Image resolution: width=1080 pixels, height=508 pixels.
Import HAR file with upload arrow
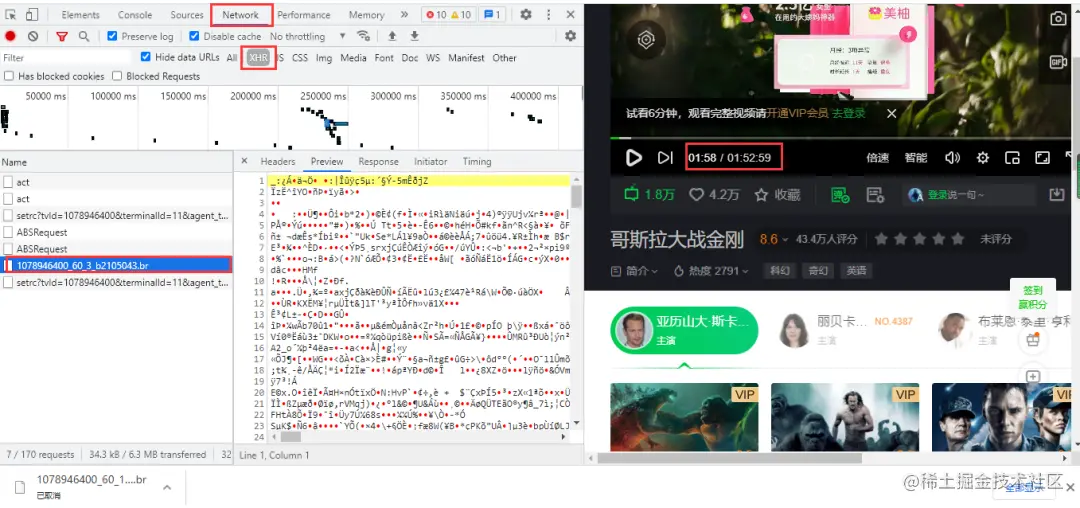pyautogui.click(x=392, y=36)
